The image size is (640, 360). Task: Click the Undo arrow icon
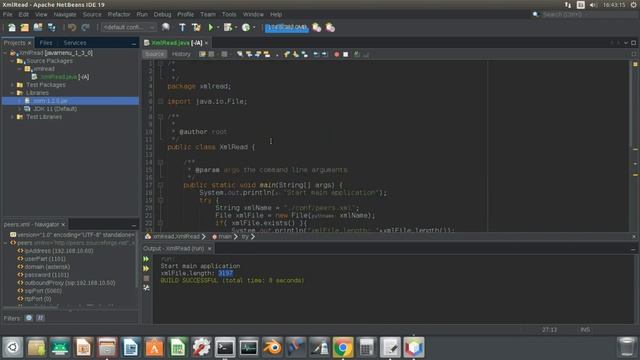(x=72, y=27)
